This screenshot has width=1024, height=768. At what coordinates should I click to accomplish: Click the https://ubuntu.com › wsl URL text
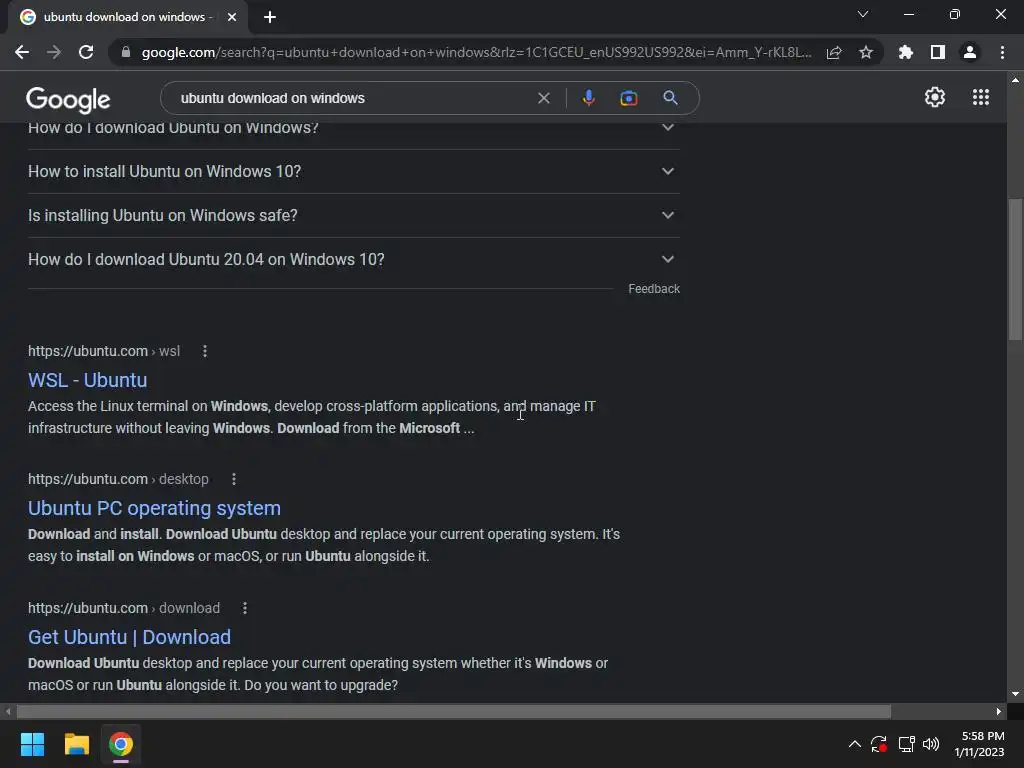click(x=104, y=351)
